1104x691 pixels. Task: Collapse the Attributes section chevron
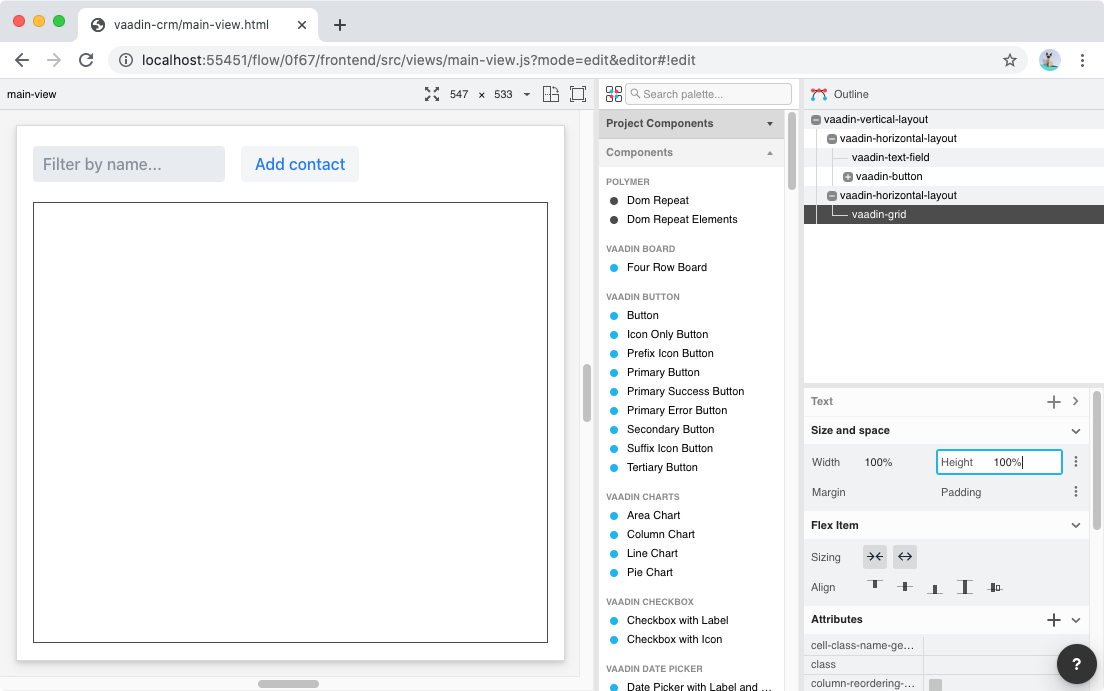1075,621
